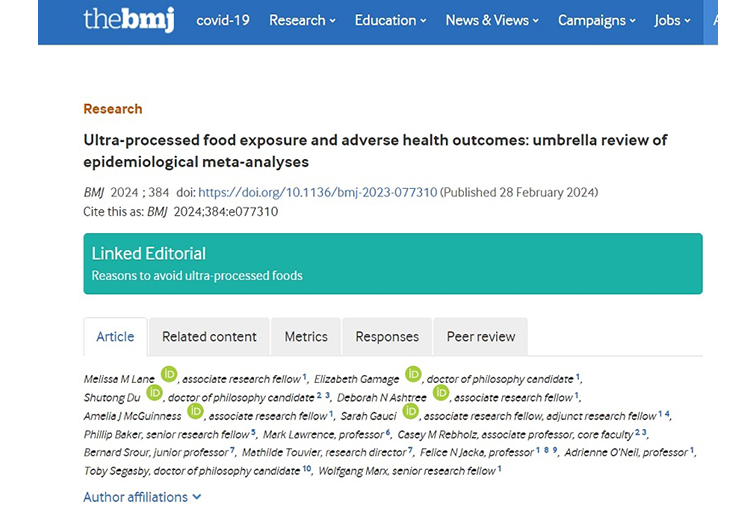Expand Author affiliations section
Image resolution: width=756 pixels, height=513 pixels.
point(142,497)
